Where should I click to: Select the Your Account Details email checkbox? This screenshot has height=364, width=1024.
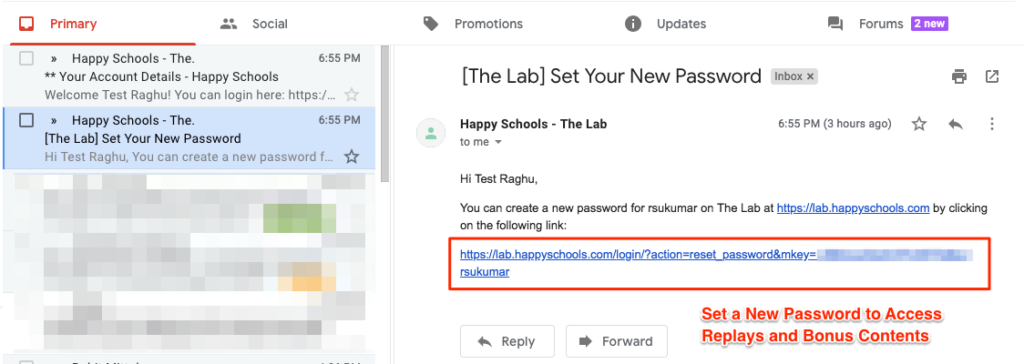tap(26, 59)
